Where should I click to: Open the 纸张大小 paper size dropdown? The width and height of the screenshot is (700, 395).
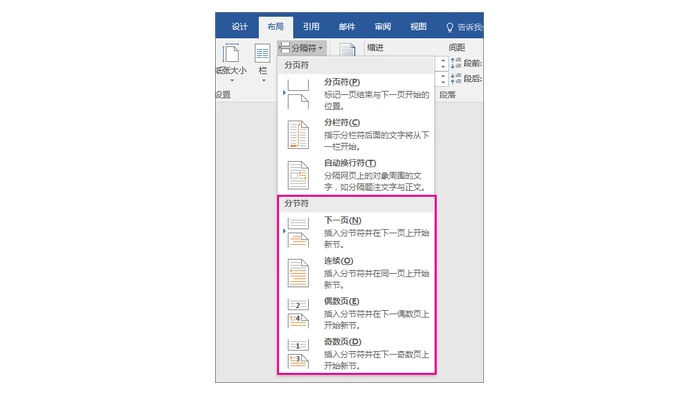pos(231,63)
